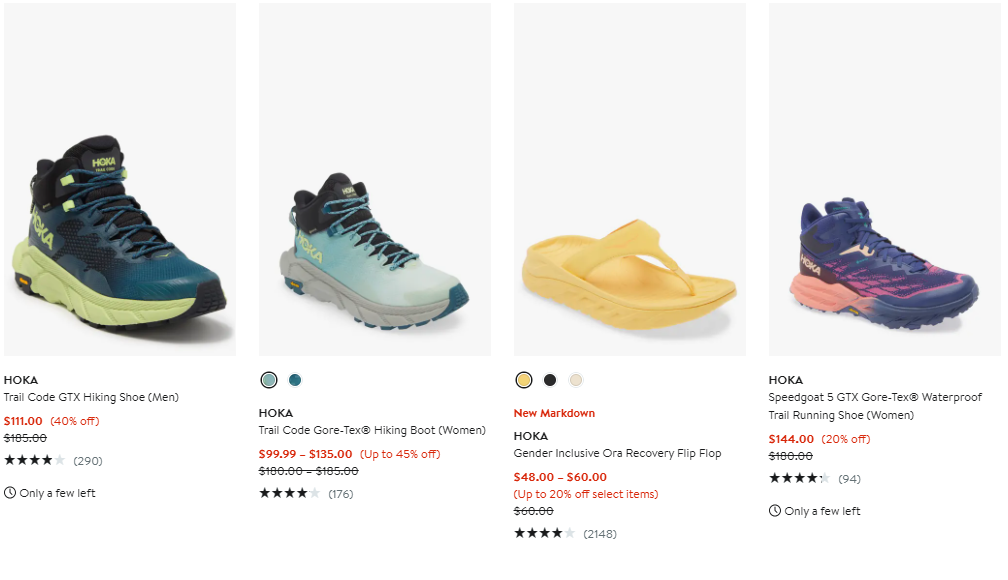View the 94 reviews star rating
1008x580 pixels.
[799, 479]
